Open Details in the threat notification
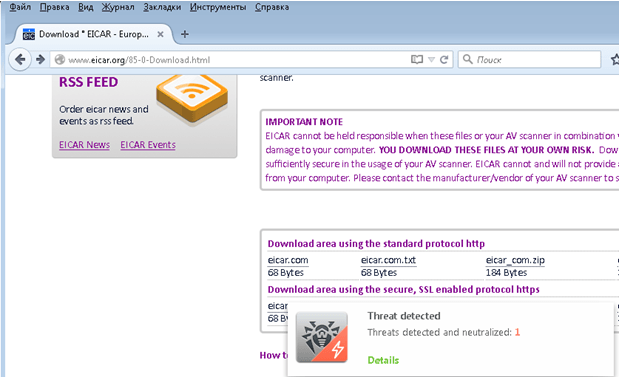 click(x=383, y=360)
